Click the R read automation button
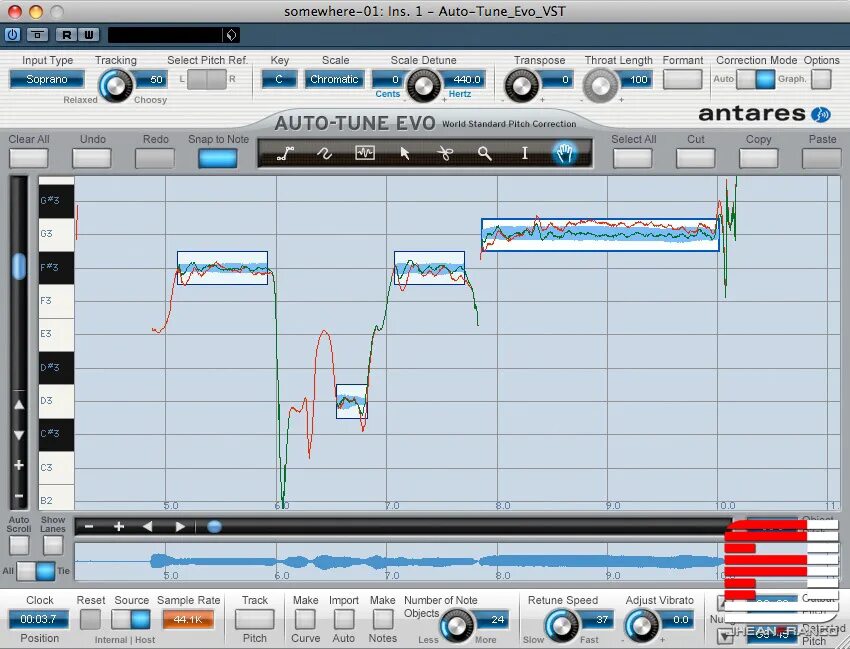 click(66, 35)
